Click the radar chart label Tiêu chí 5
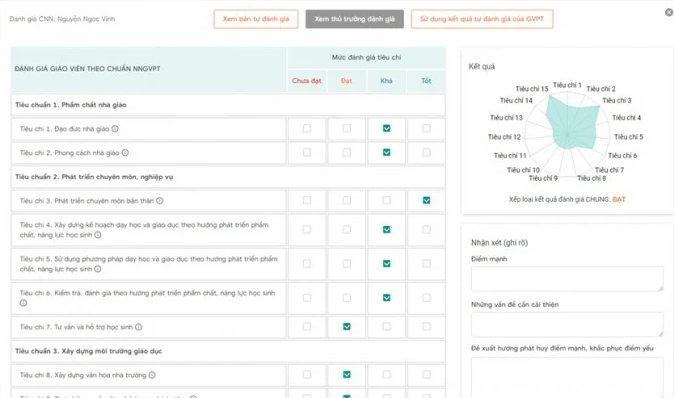 628,137
